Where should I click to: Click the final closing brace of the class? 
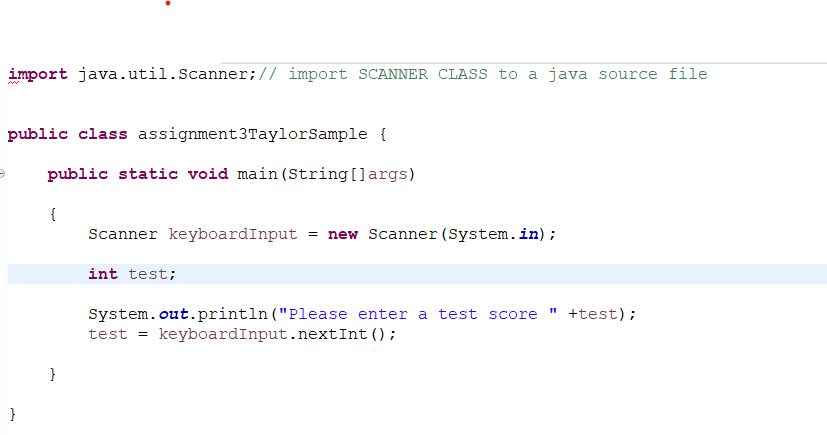(13, 414)
